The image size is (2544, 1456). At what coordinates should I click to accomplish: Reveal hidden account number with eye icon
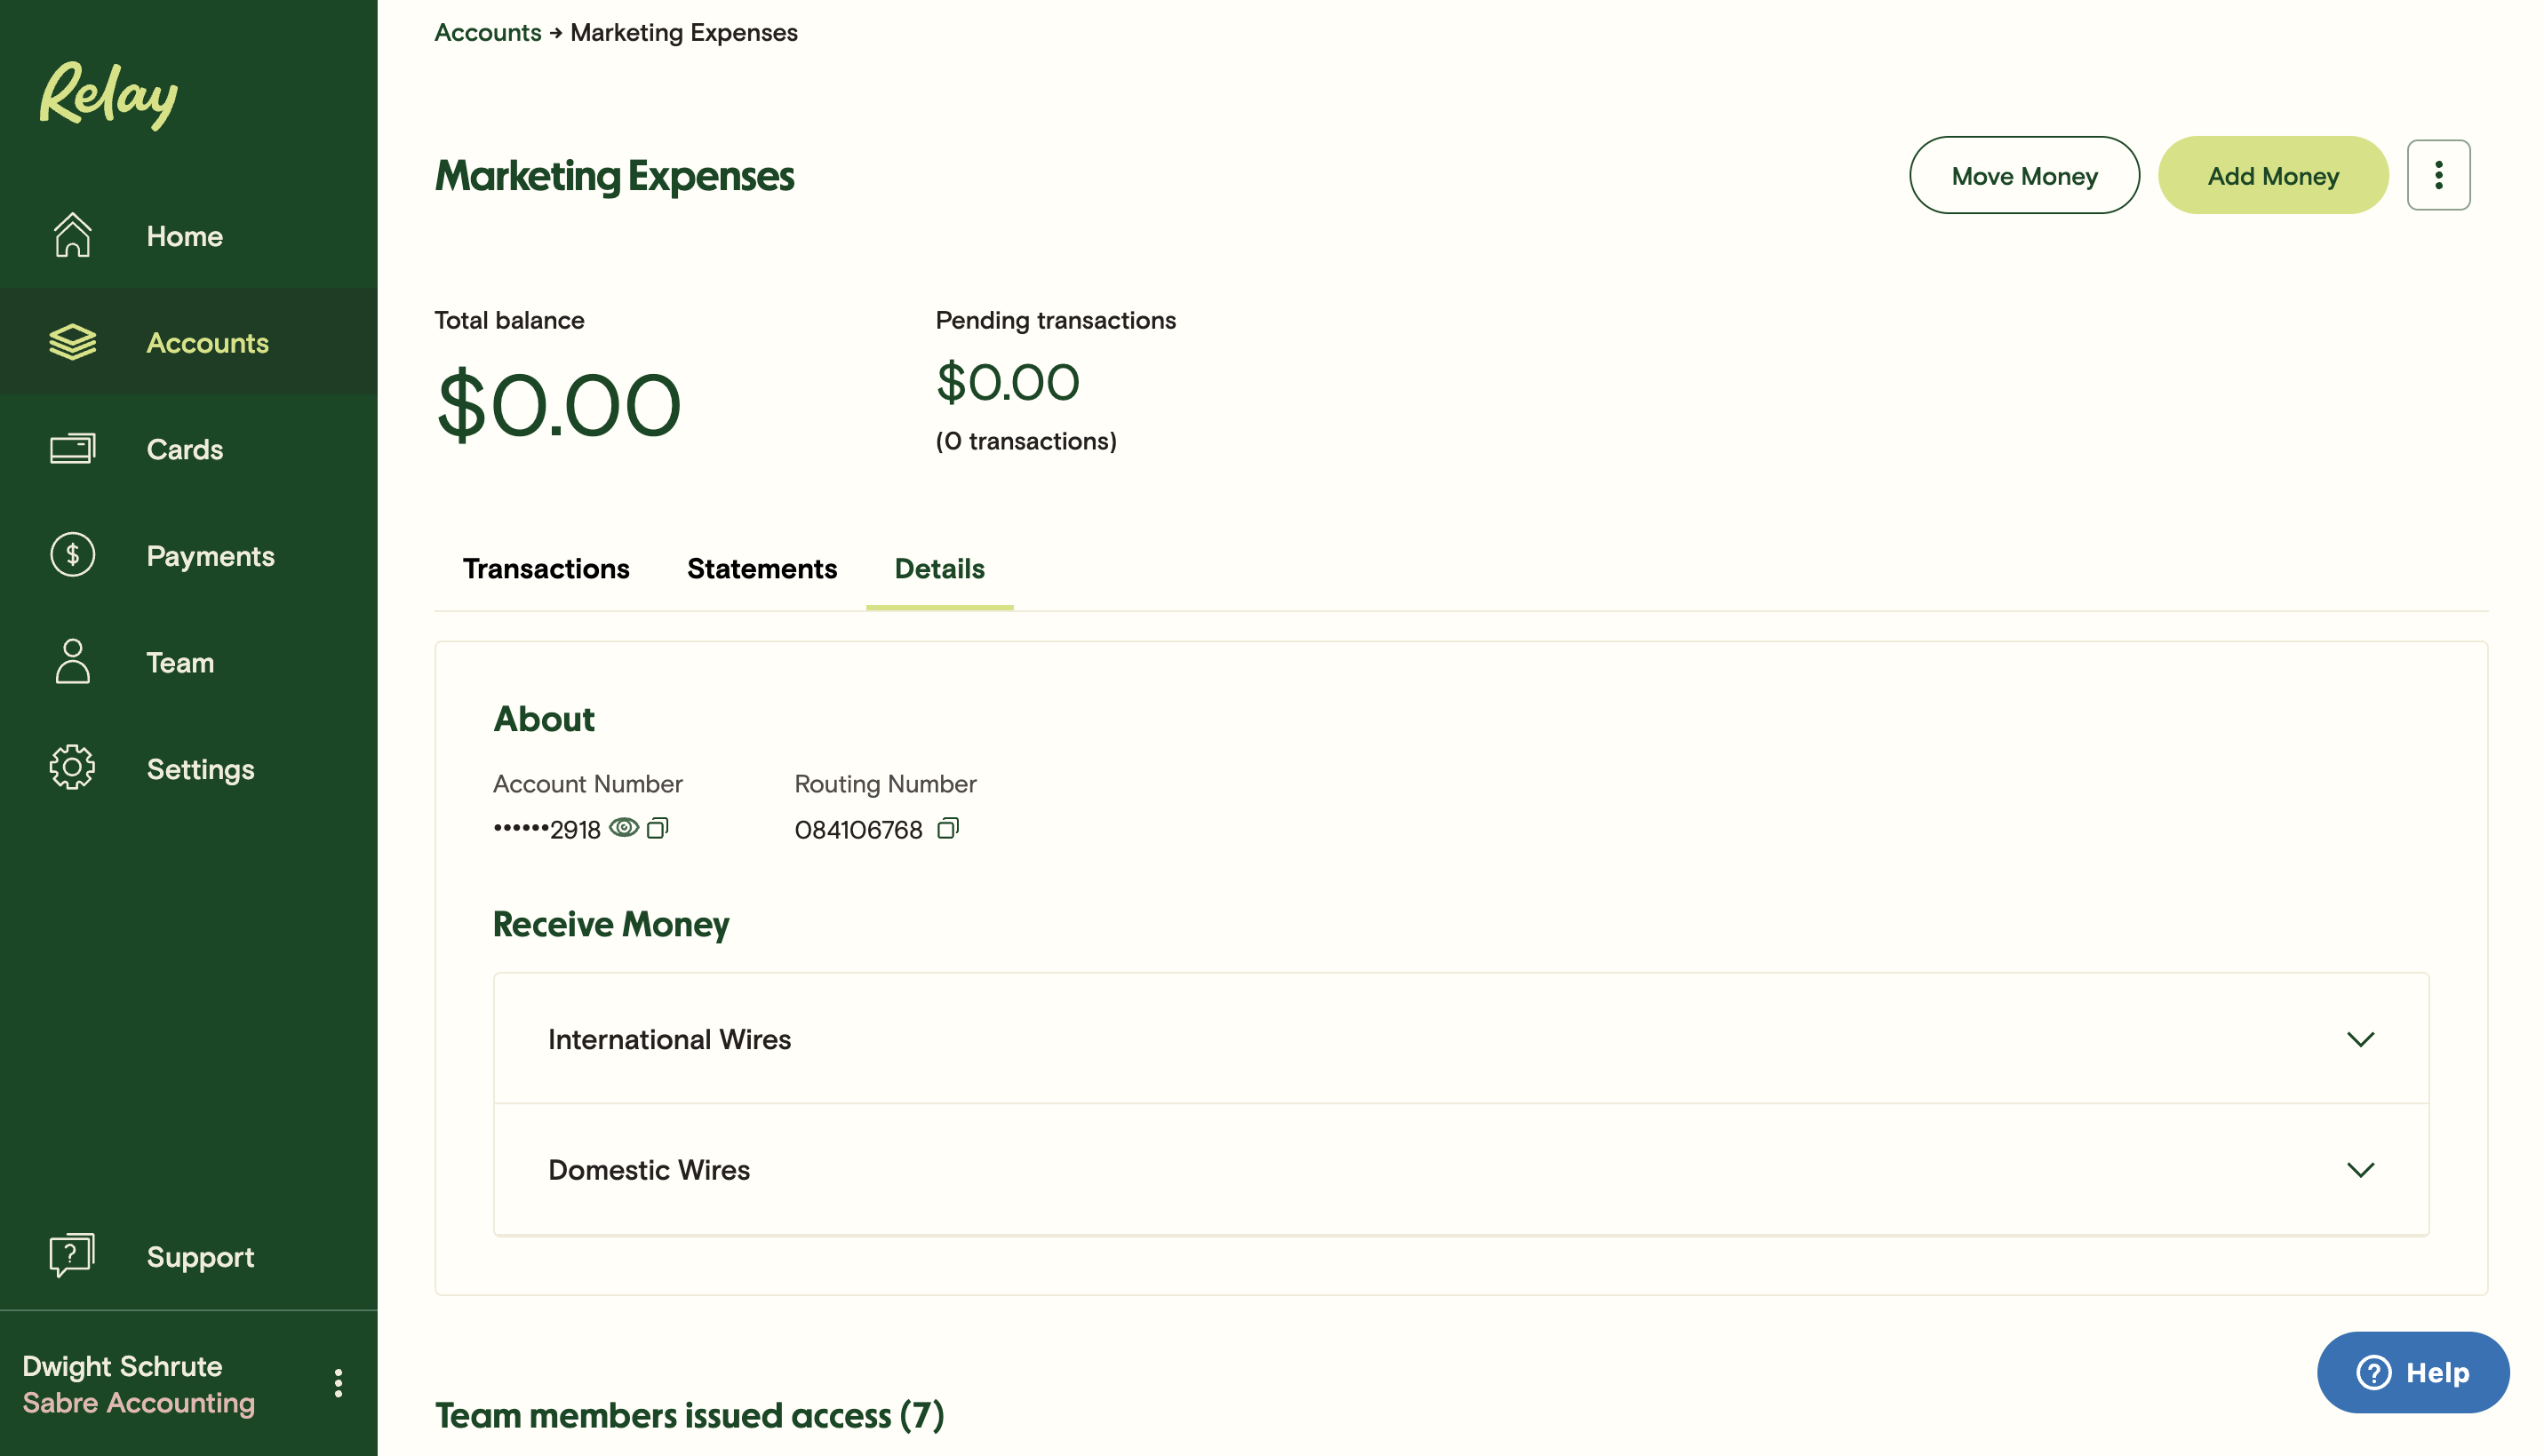point(624,828)
